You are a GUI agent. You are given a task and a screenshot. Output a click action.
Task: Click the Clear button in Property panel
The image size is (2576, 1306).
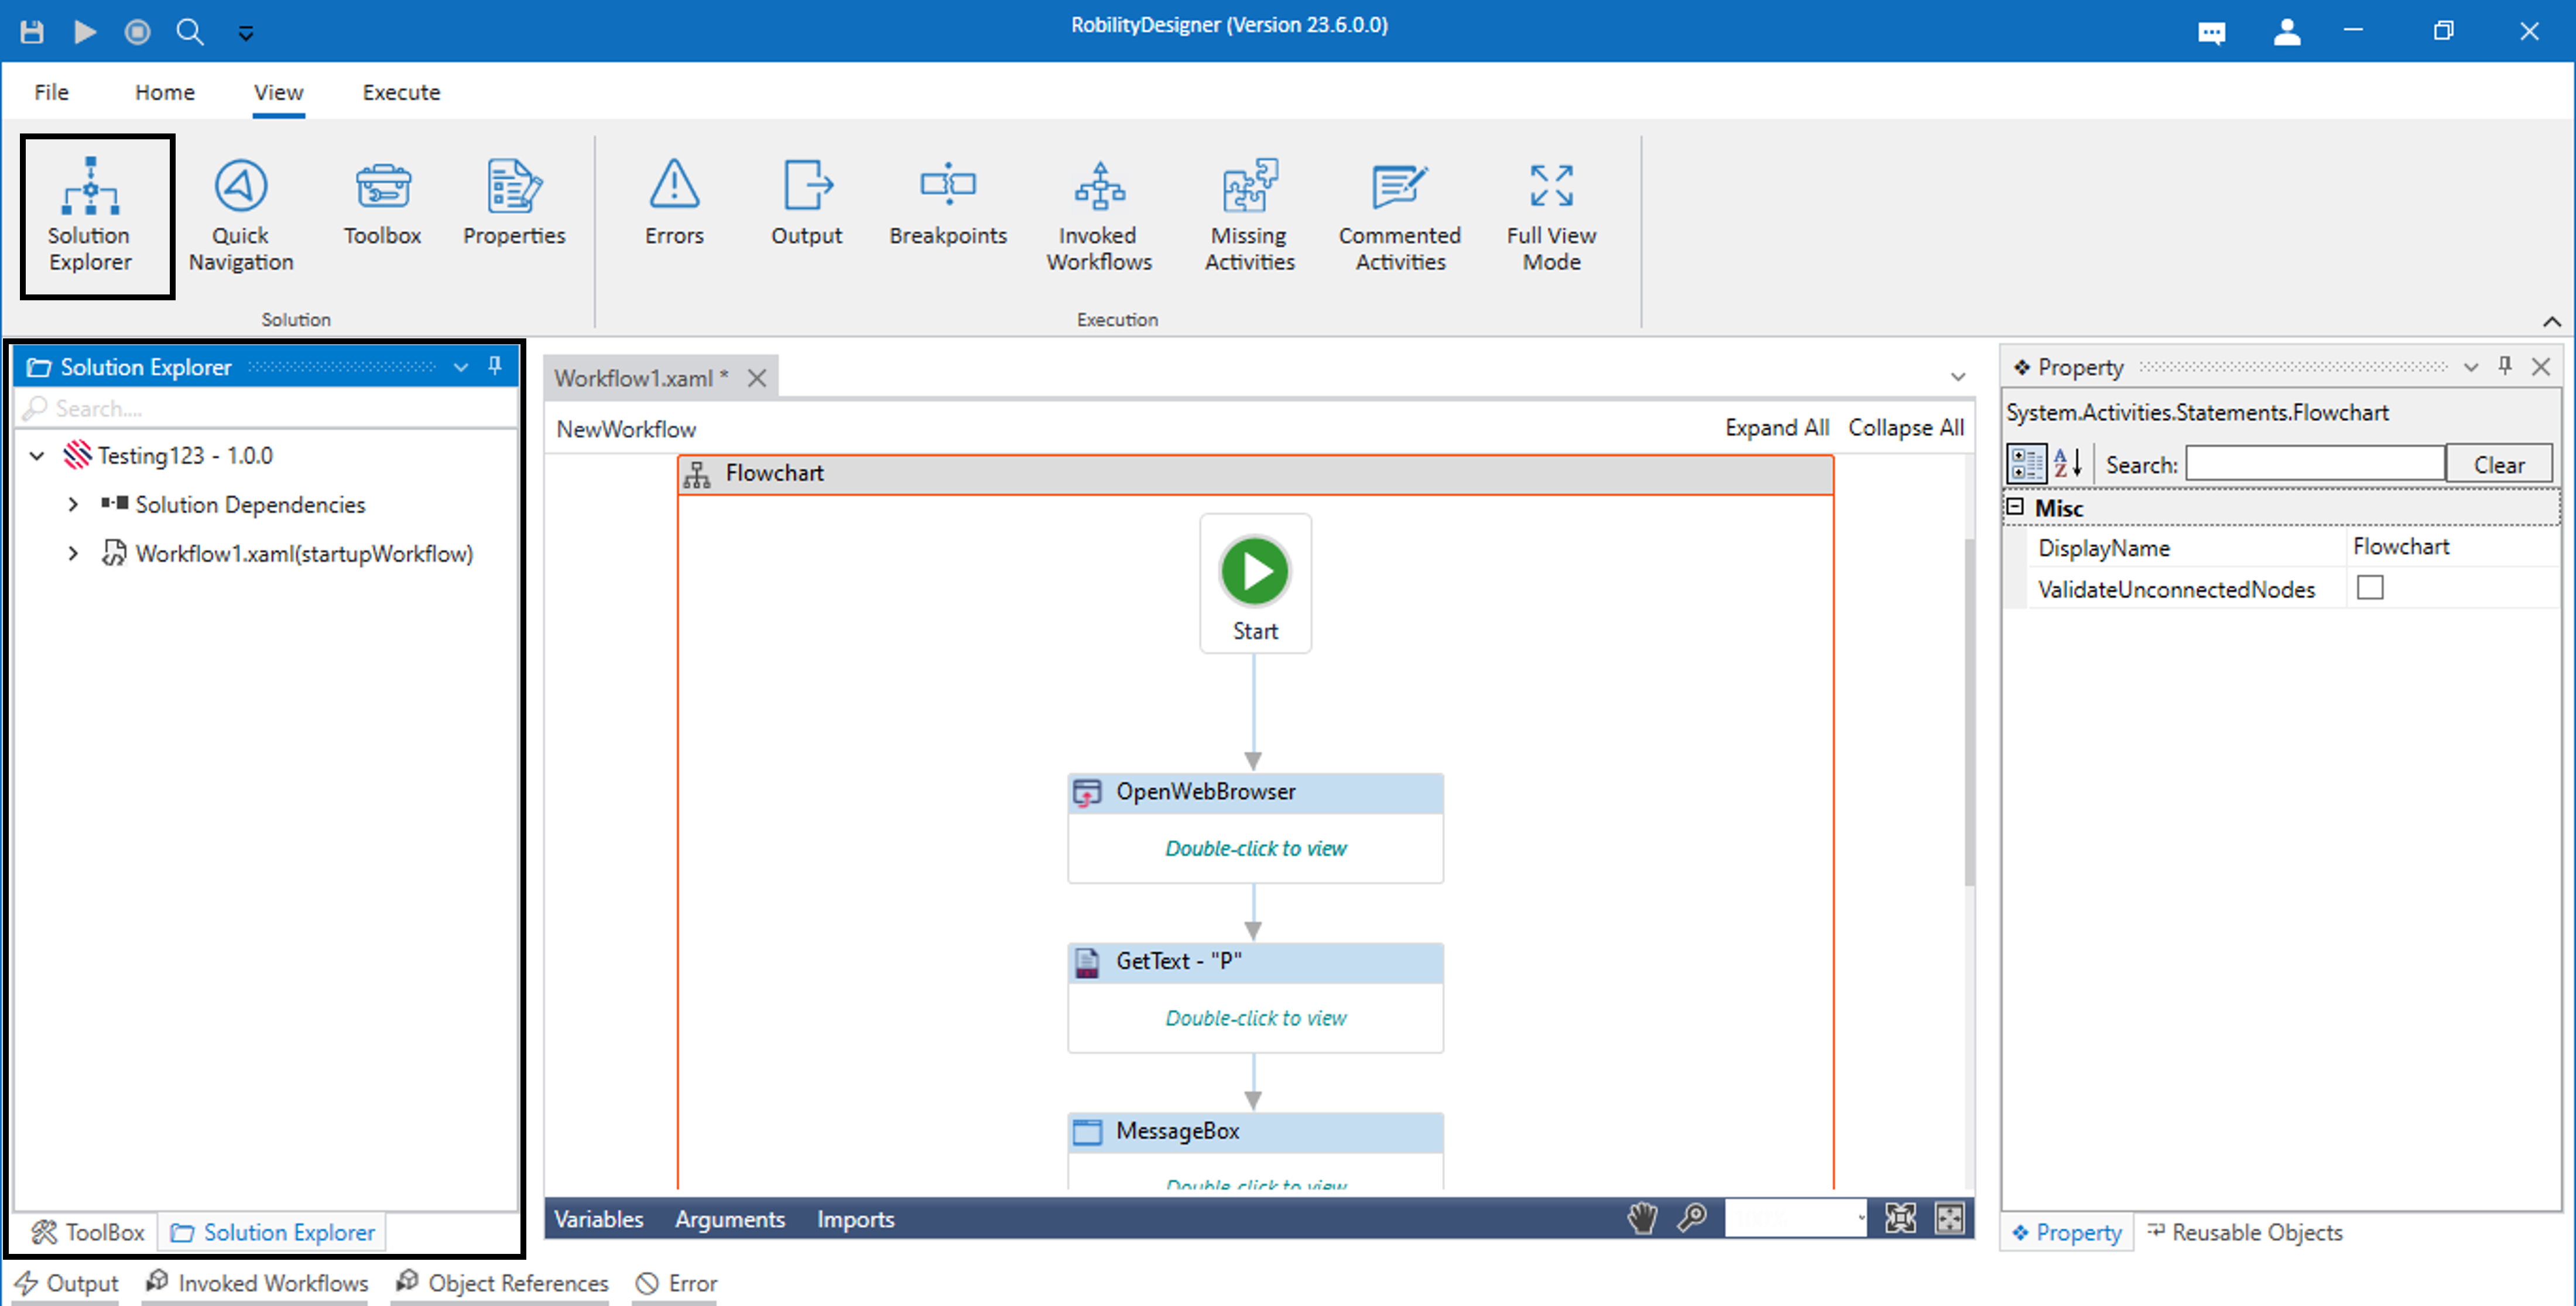point(2498,465)
